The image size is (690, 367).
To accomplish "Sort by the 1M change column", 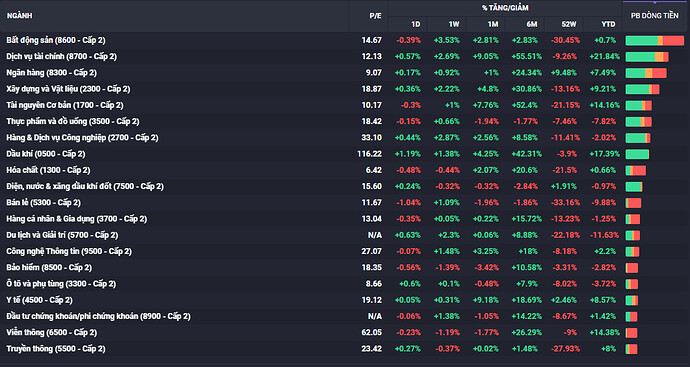I will (493, 24).
